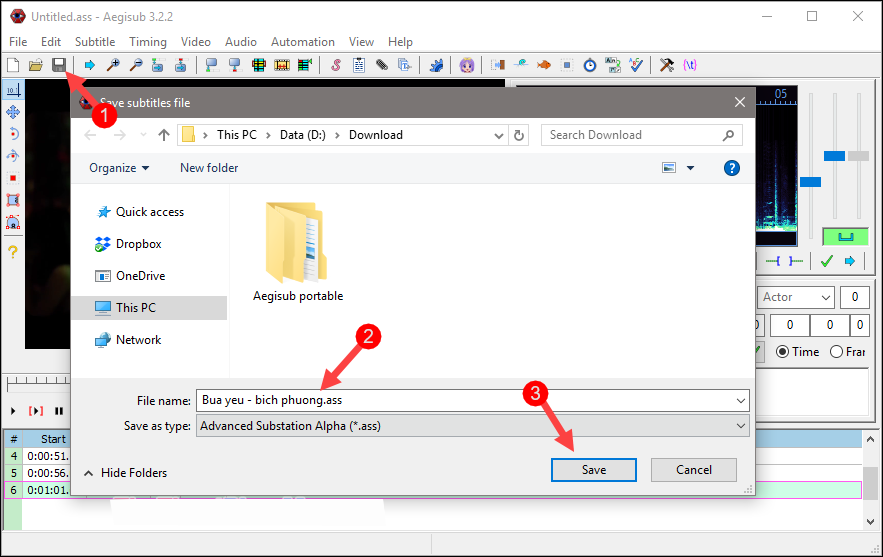Image resolution: width=883 pixels, height=557 pixels.
Task: Select the Aegisub portable folder
Action: [298, 252]
